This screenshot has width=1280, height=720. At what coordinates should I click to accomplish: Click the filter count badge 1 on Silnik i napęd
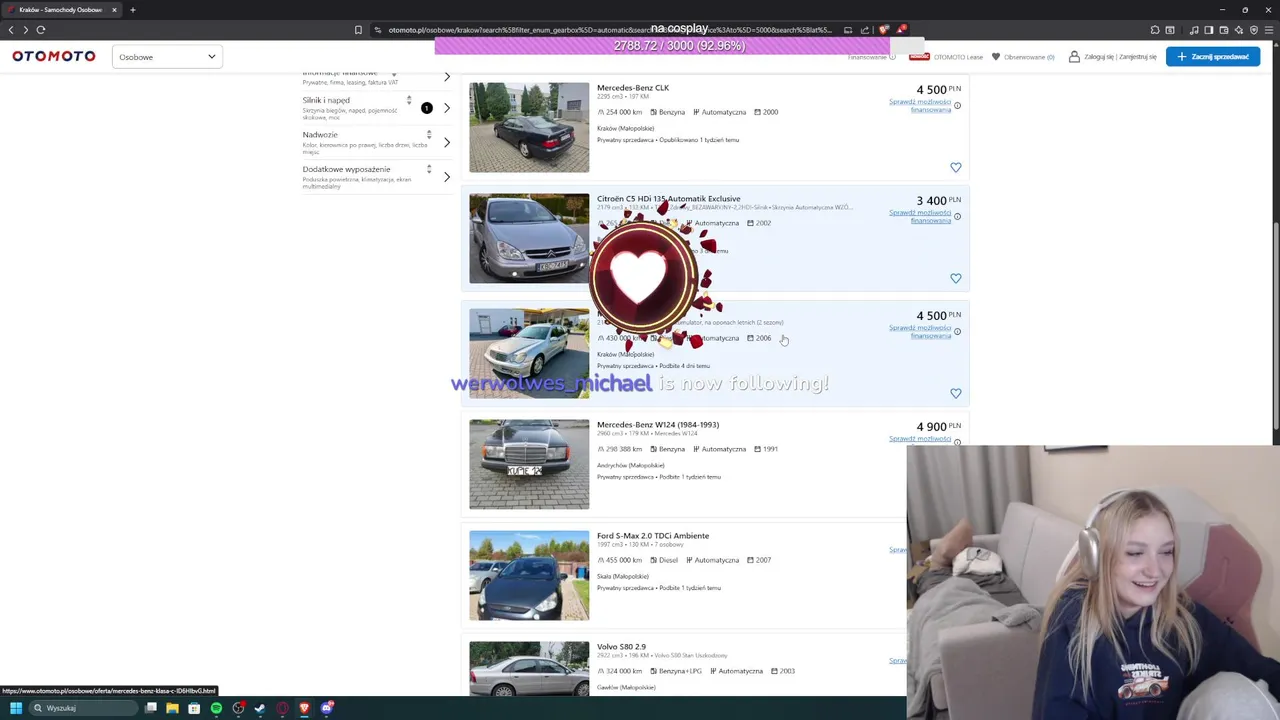tap(427, 108)
